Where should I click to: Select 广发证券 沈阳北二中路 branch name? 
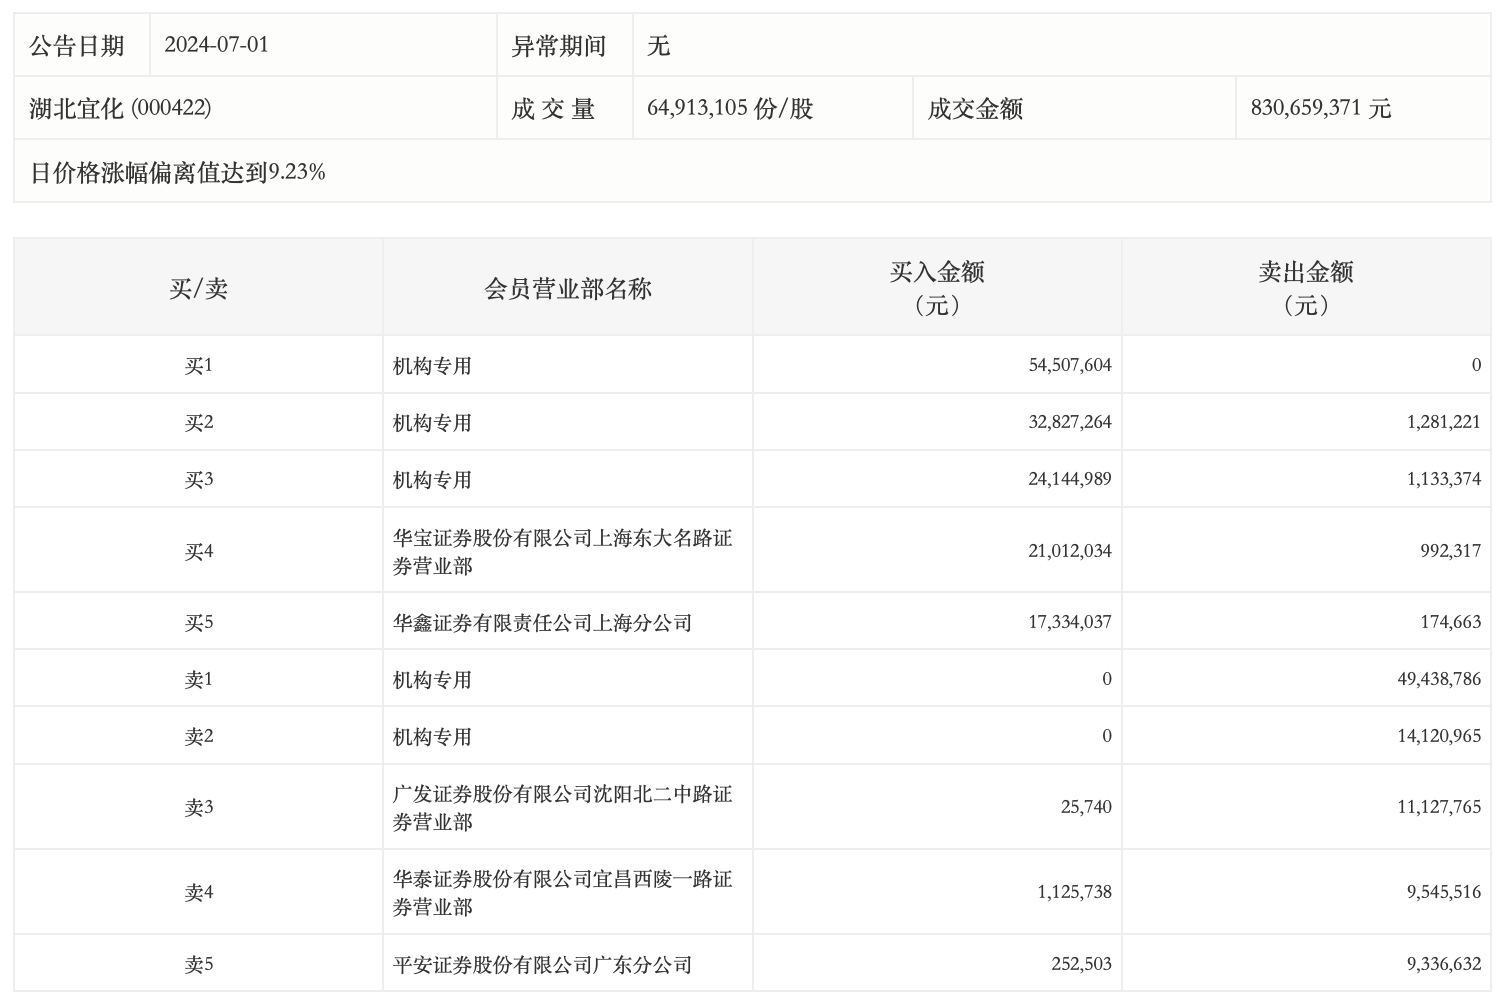(562, 807)
